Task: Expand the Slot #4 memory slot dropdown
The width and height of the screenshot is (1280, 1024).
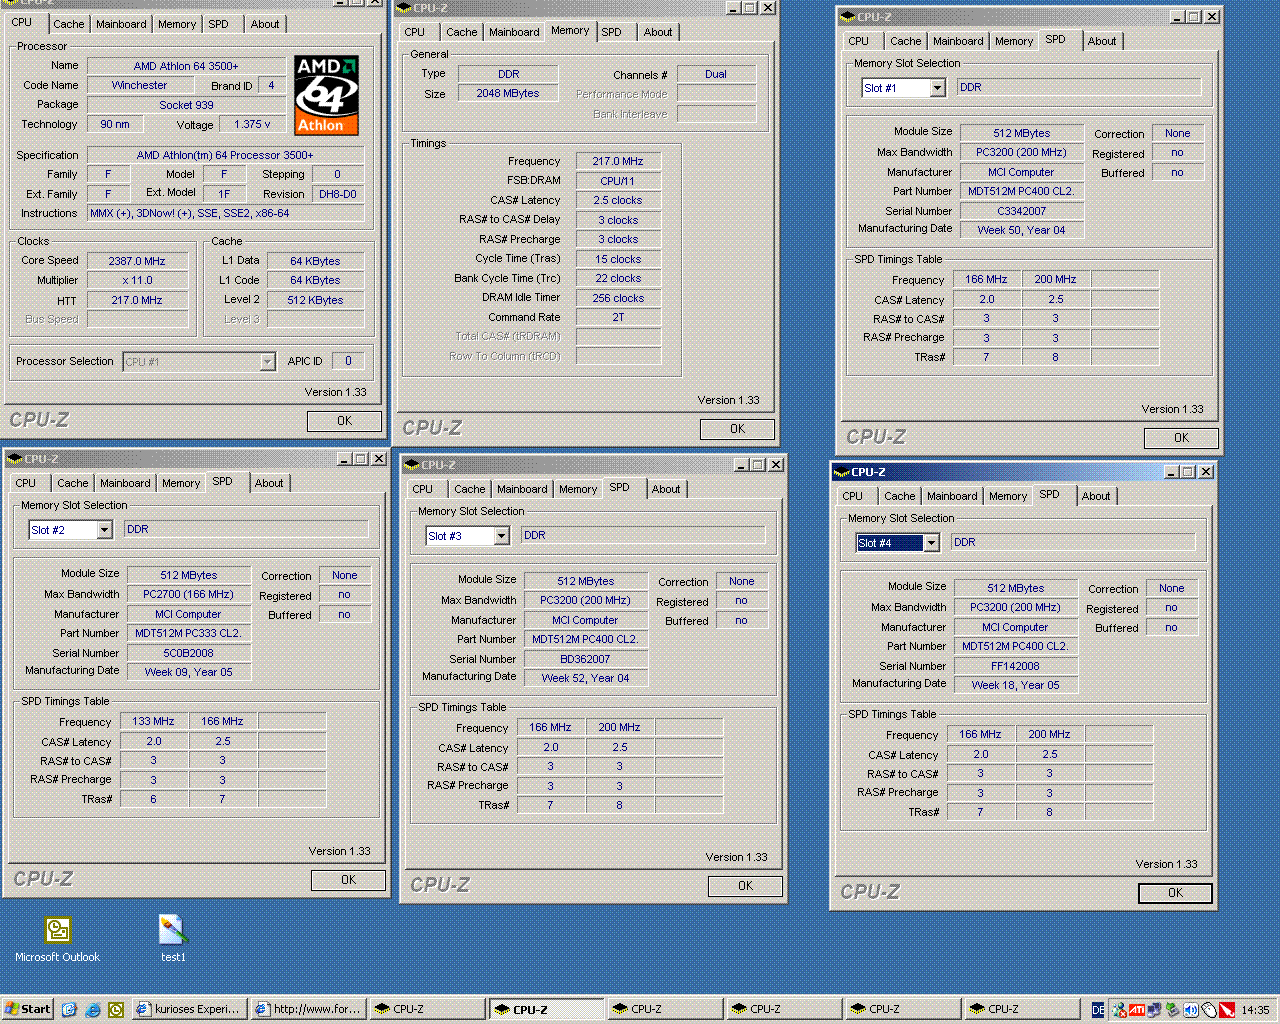Action: [x=931, y=543]
